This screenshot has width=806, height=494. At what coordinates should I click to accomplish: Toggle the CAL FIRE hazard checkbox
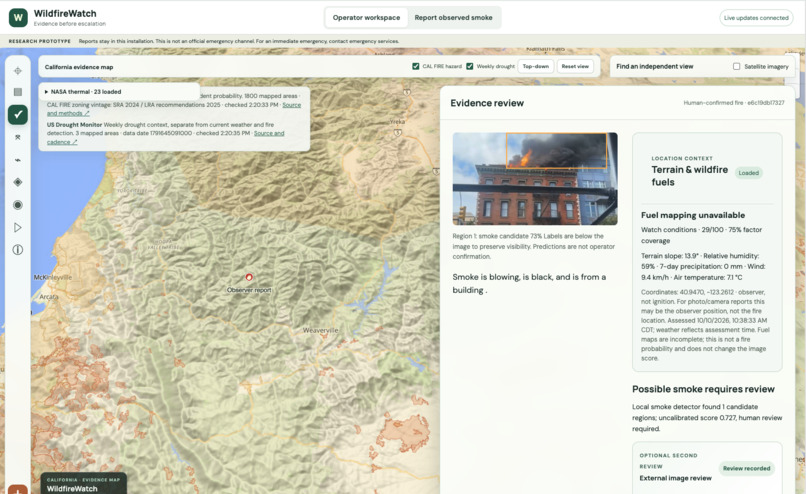(415, 66)
